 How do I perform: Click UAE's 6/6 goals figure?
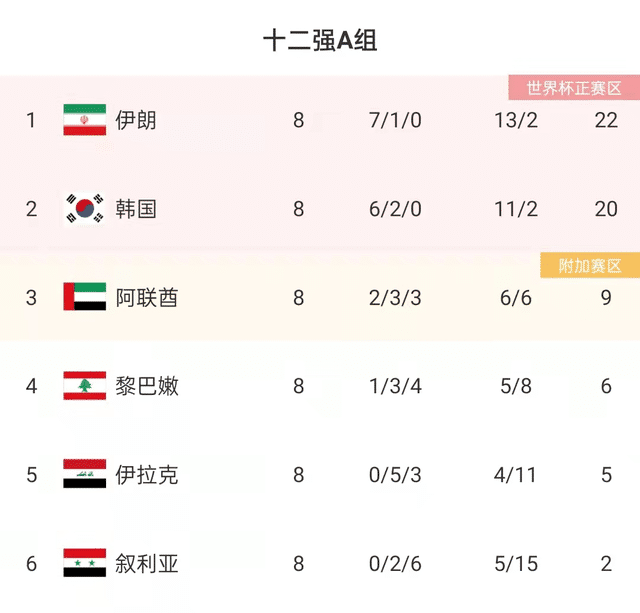[516, 297]
